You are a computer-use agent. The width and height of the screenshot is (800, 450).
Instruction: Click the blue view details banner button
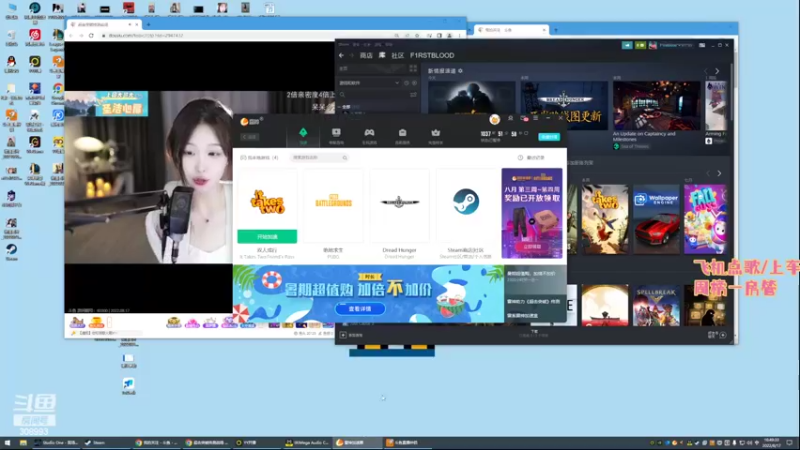[x=360, y=309]
